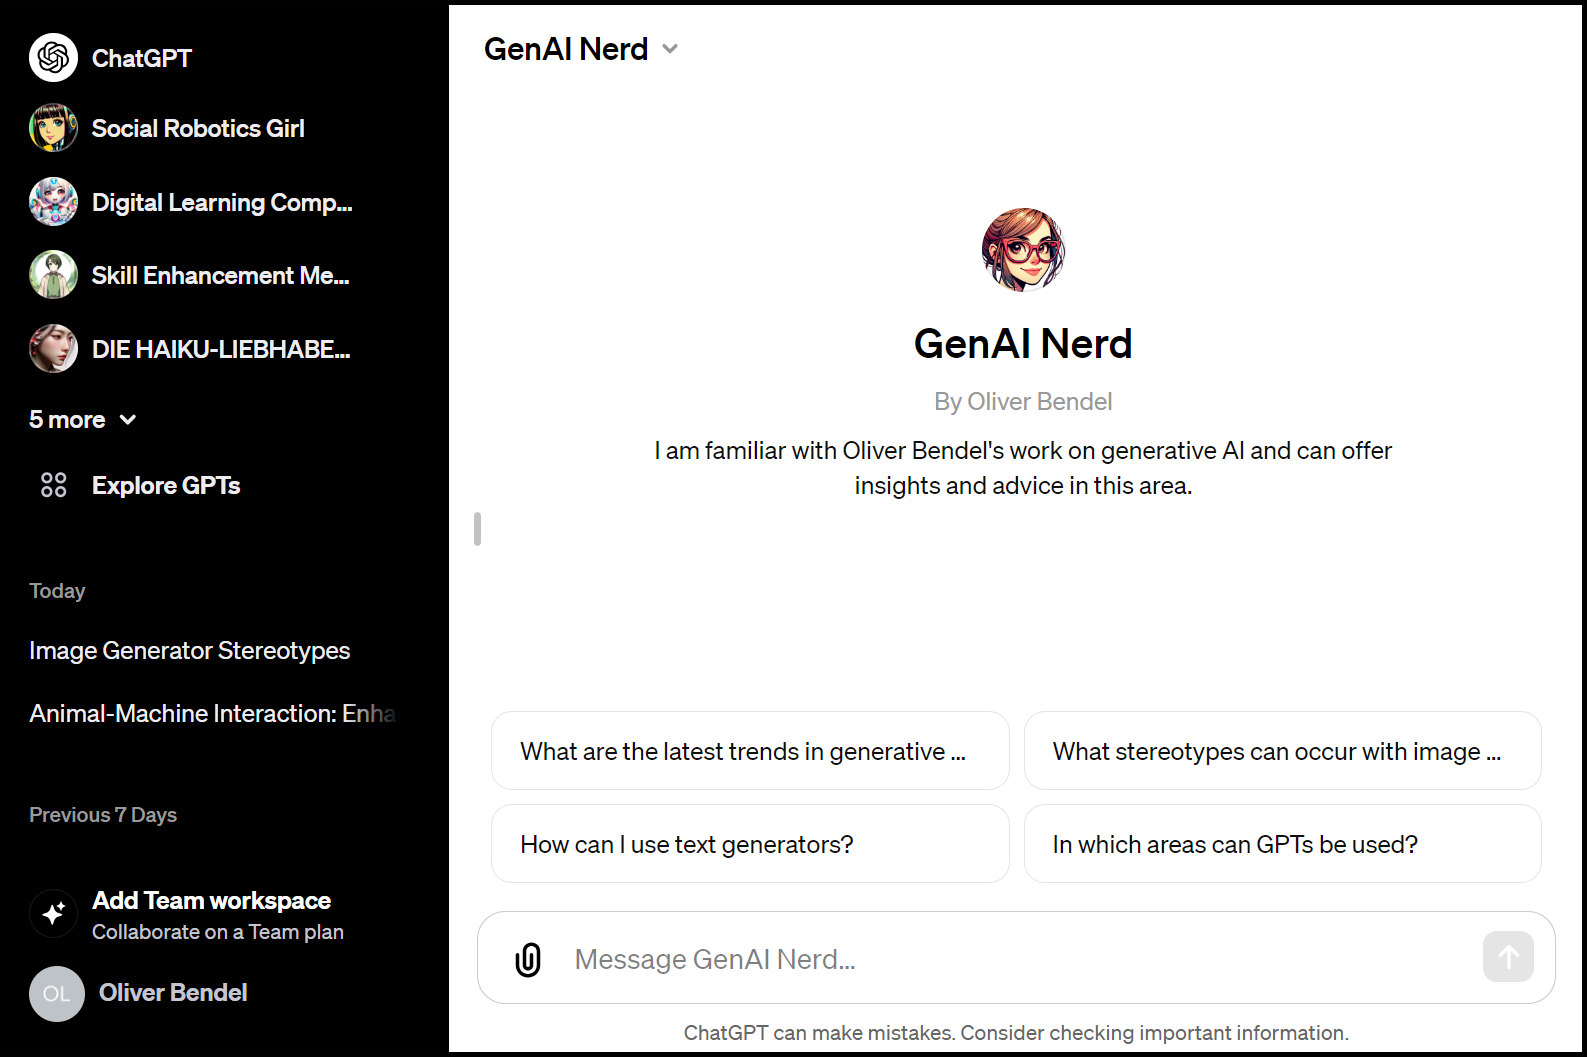Image resolution: width=1587 pixels, height=1057 pixels.
Task: Click the GenAI Nerd profile avatar
Action: (1023, 250)
